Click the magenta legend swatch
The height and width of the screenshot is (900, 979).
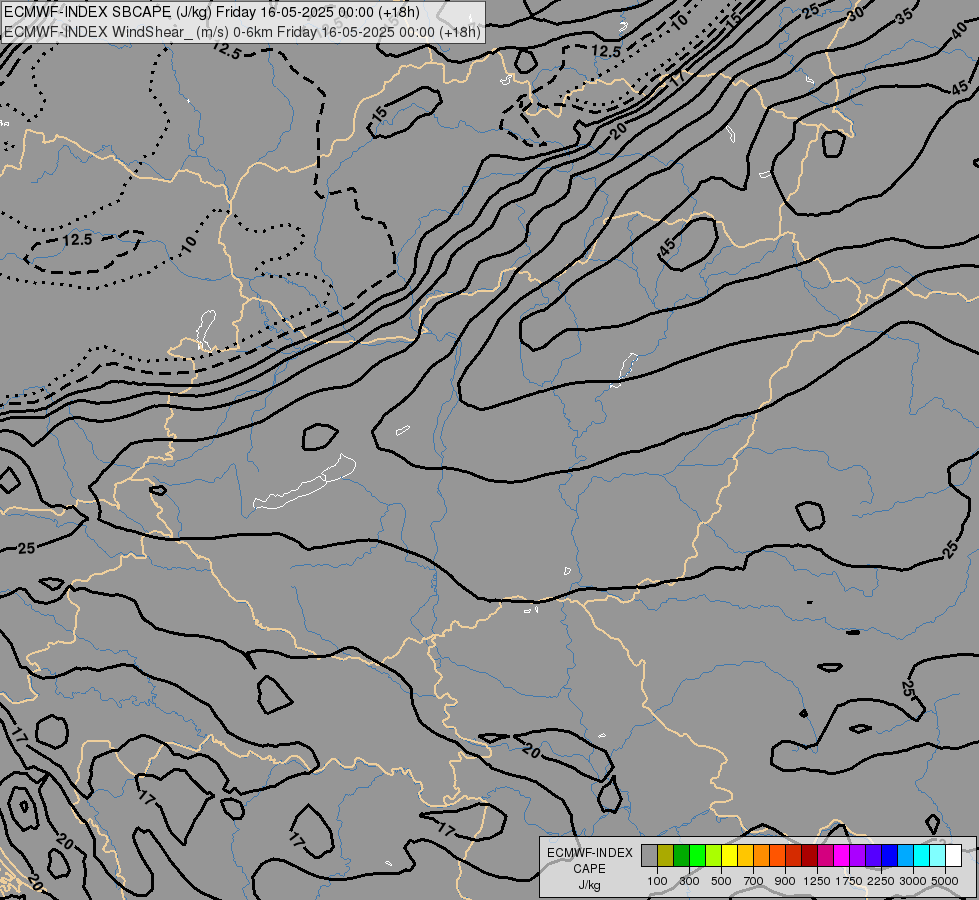coord(842,856)
